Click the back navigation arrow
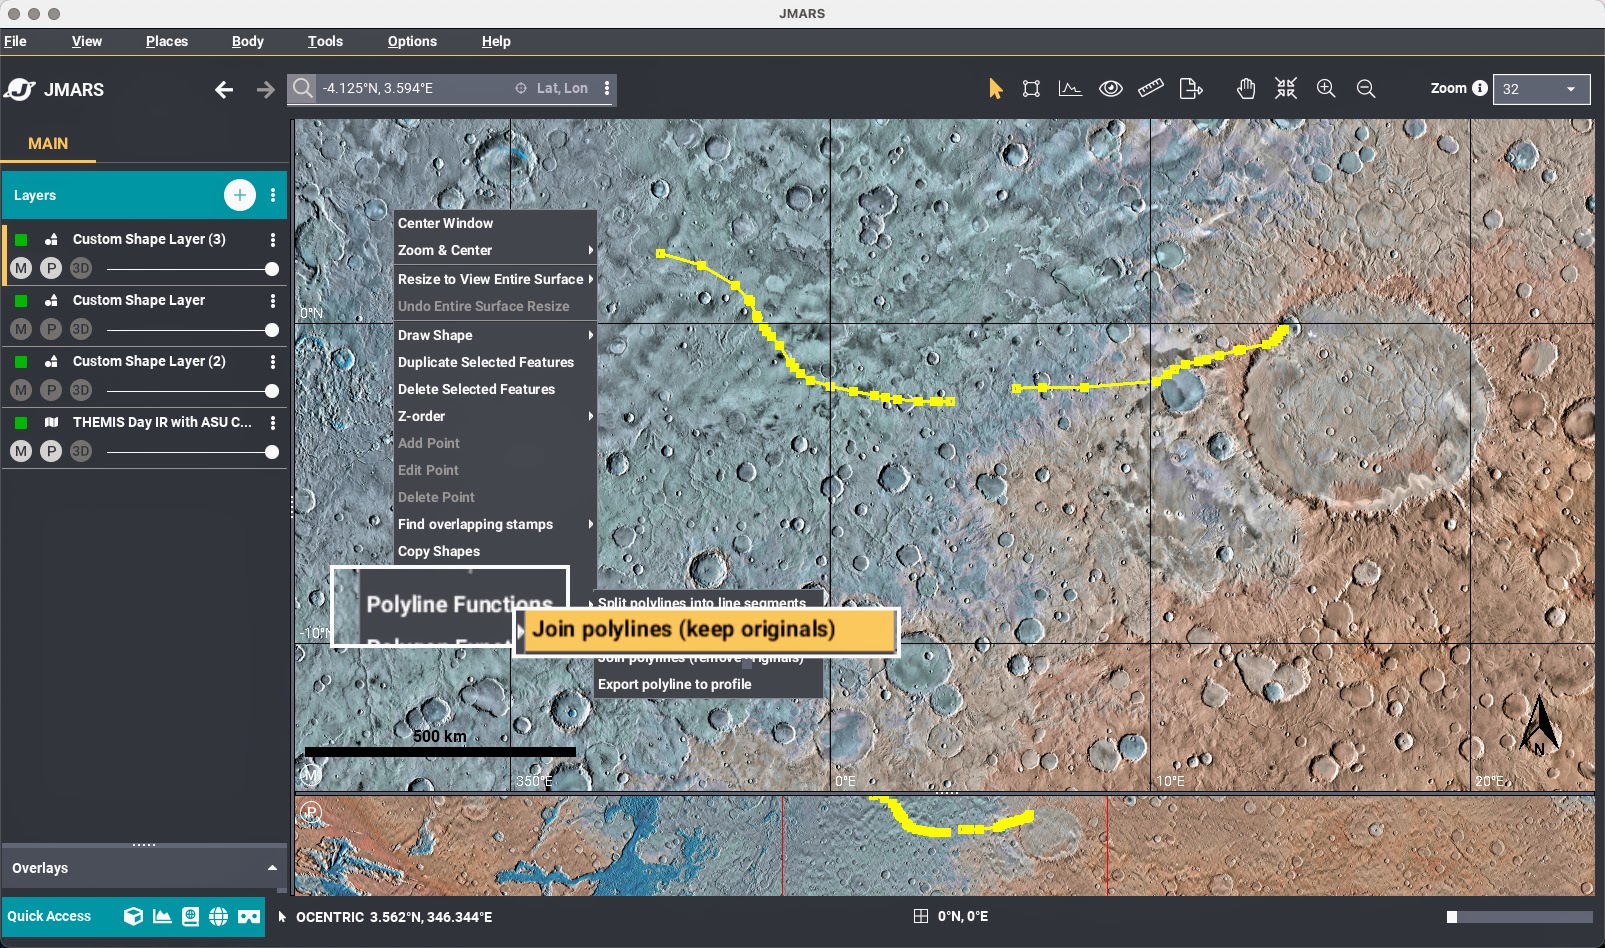Screen dimensions: 1605x948 pyautogui.click(x=224, y=90)
